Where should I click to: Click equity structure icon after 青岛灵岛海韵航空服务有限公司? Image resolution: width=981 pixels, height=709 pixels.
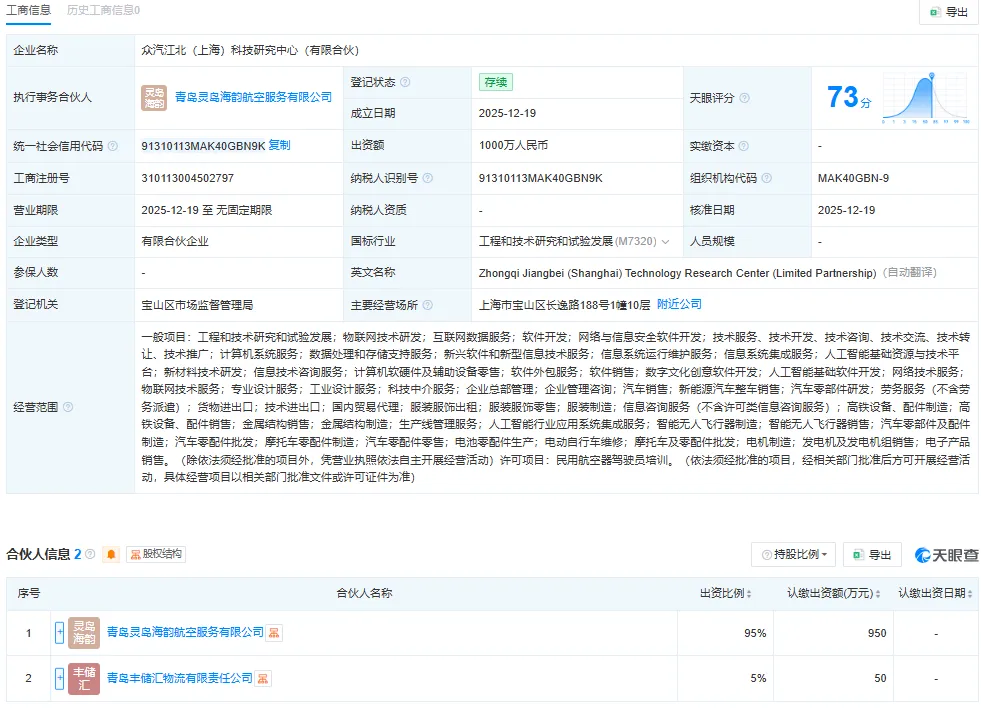(274, 633)
